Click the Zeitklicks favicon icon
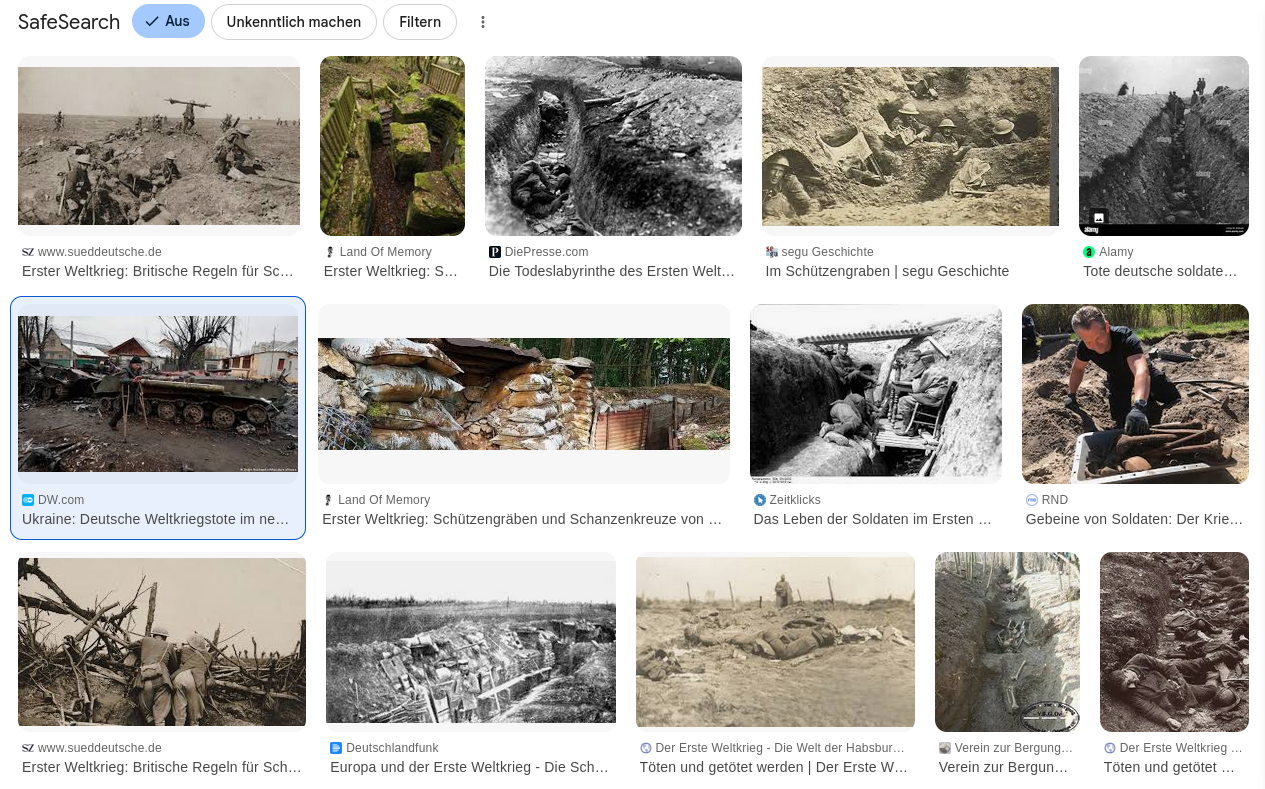This screenshot has width=1265, height=789. [x=759, y=500]
